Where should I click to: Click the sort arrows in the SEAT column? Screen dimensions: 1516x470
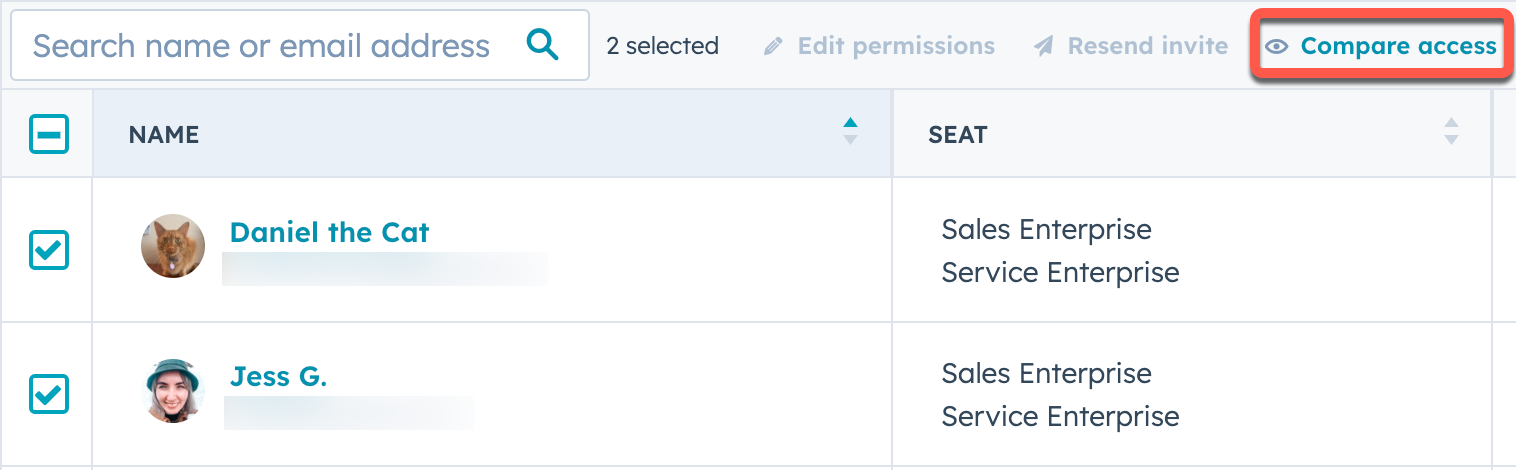[x=1451, y=132]
